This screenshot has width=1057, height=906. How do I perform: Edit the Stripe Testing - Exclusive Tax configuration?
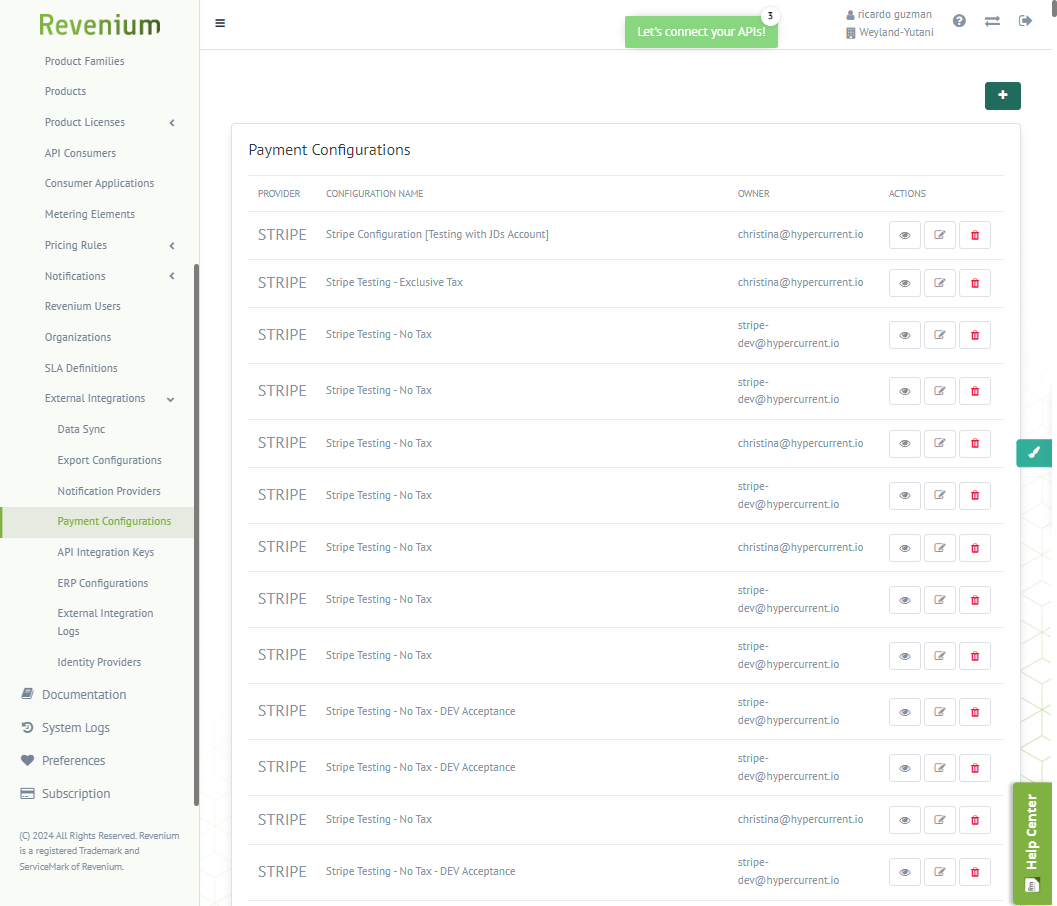pyautogui.click(x=939, y=283)
